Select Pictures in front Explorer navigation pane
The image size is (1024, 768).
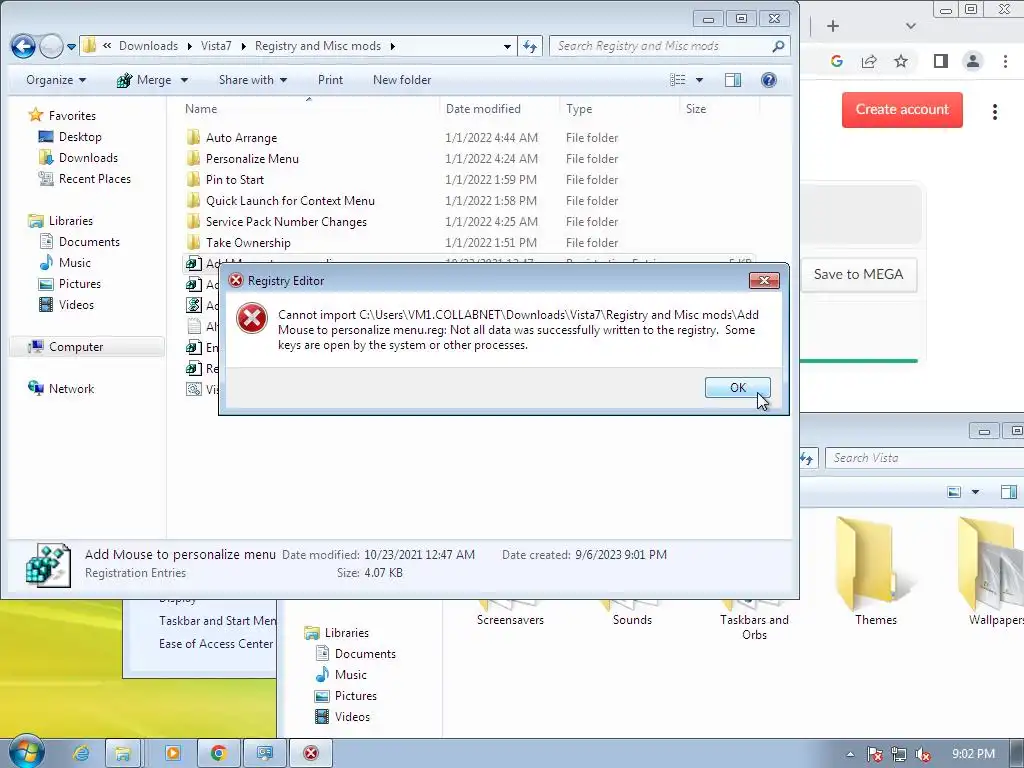point(80,283)
